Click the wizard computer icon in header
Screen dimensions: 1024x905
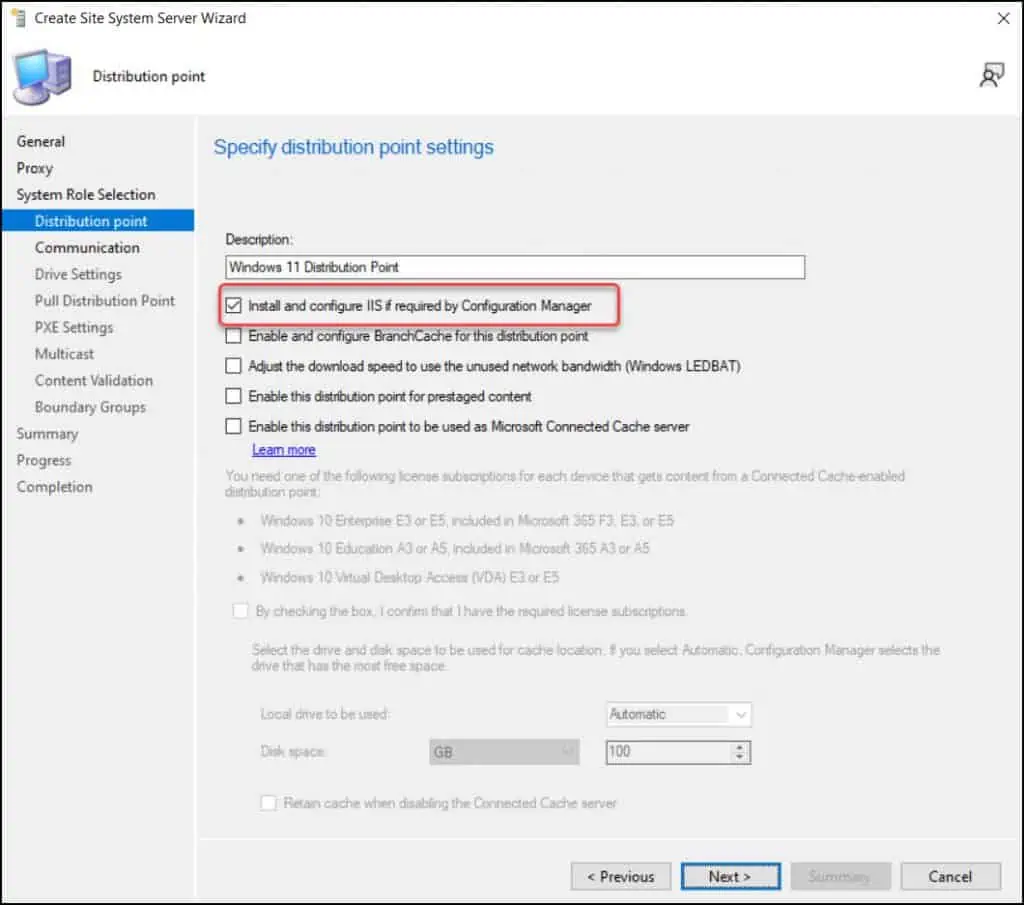click(42, 76)
